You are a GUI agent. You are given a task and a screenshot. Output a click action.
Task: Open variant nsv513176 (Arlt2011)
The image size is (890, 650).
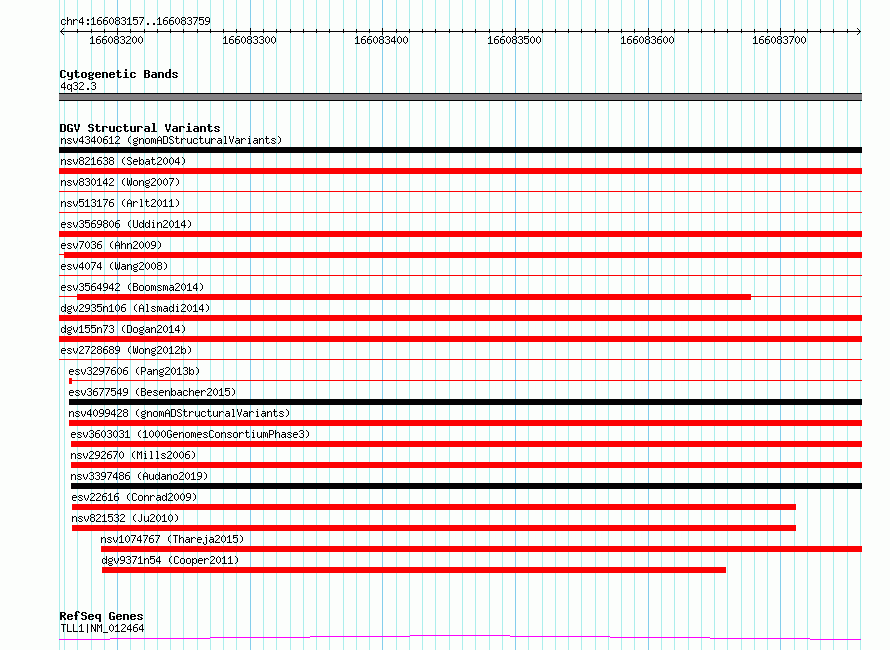(x=120, y=203)
